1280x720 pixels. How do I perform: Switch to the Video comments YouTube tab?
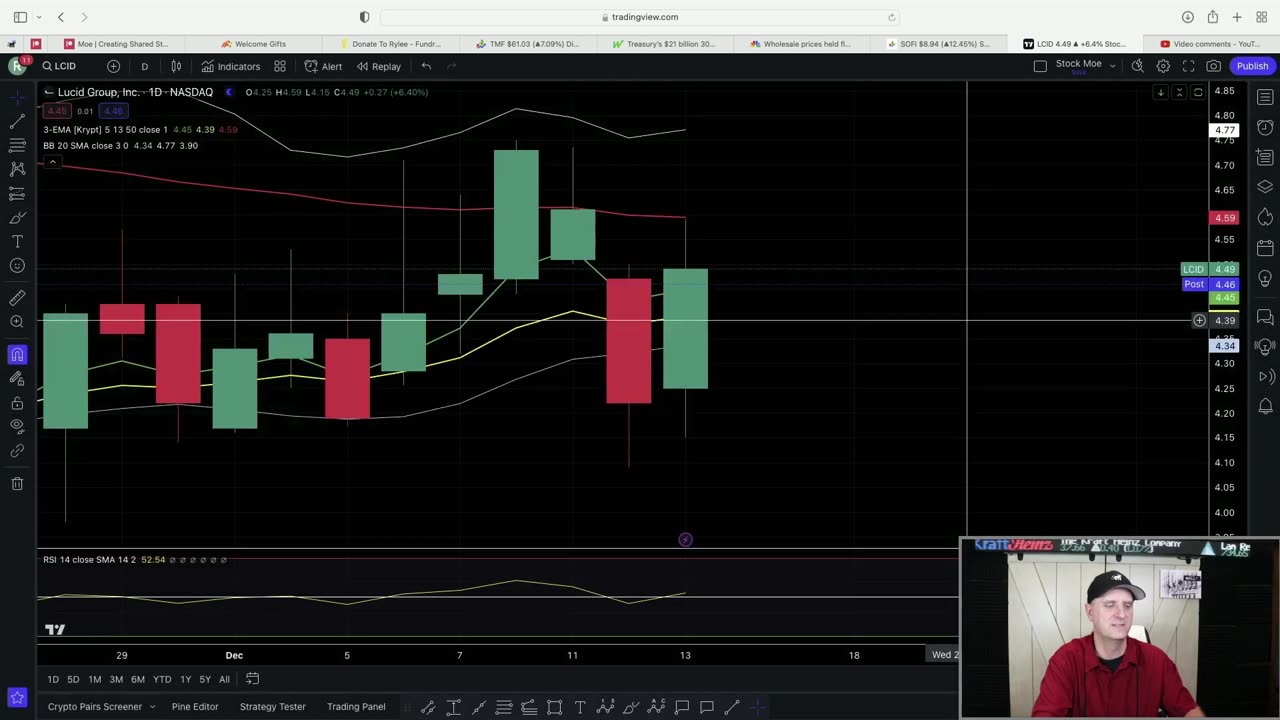pos(1210,44)
